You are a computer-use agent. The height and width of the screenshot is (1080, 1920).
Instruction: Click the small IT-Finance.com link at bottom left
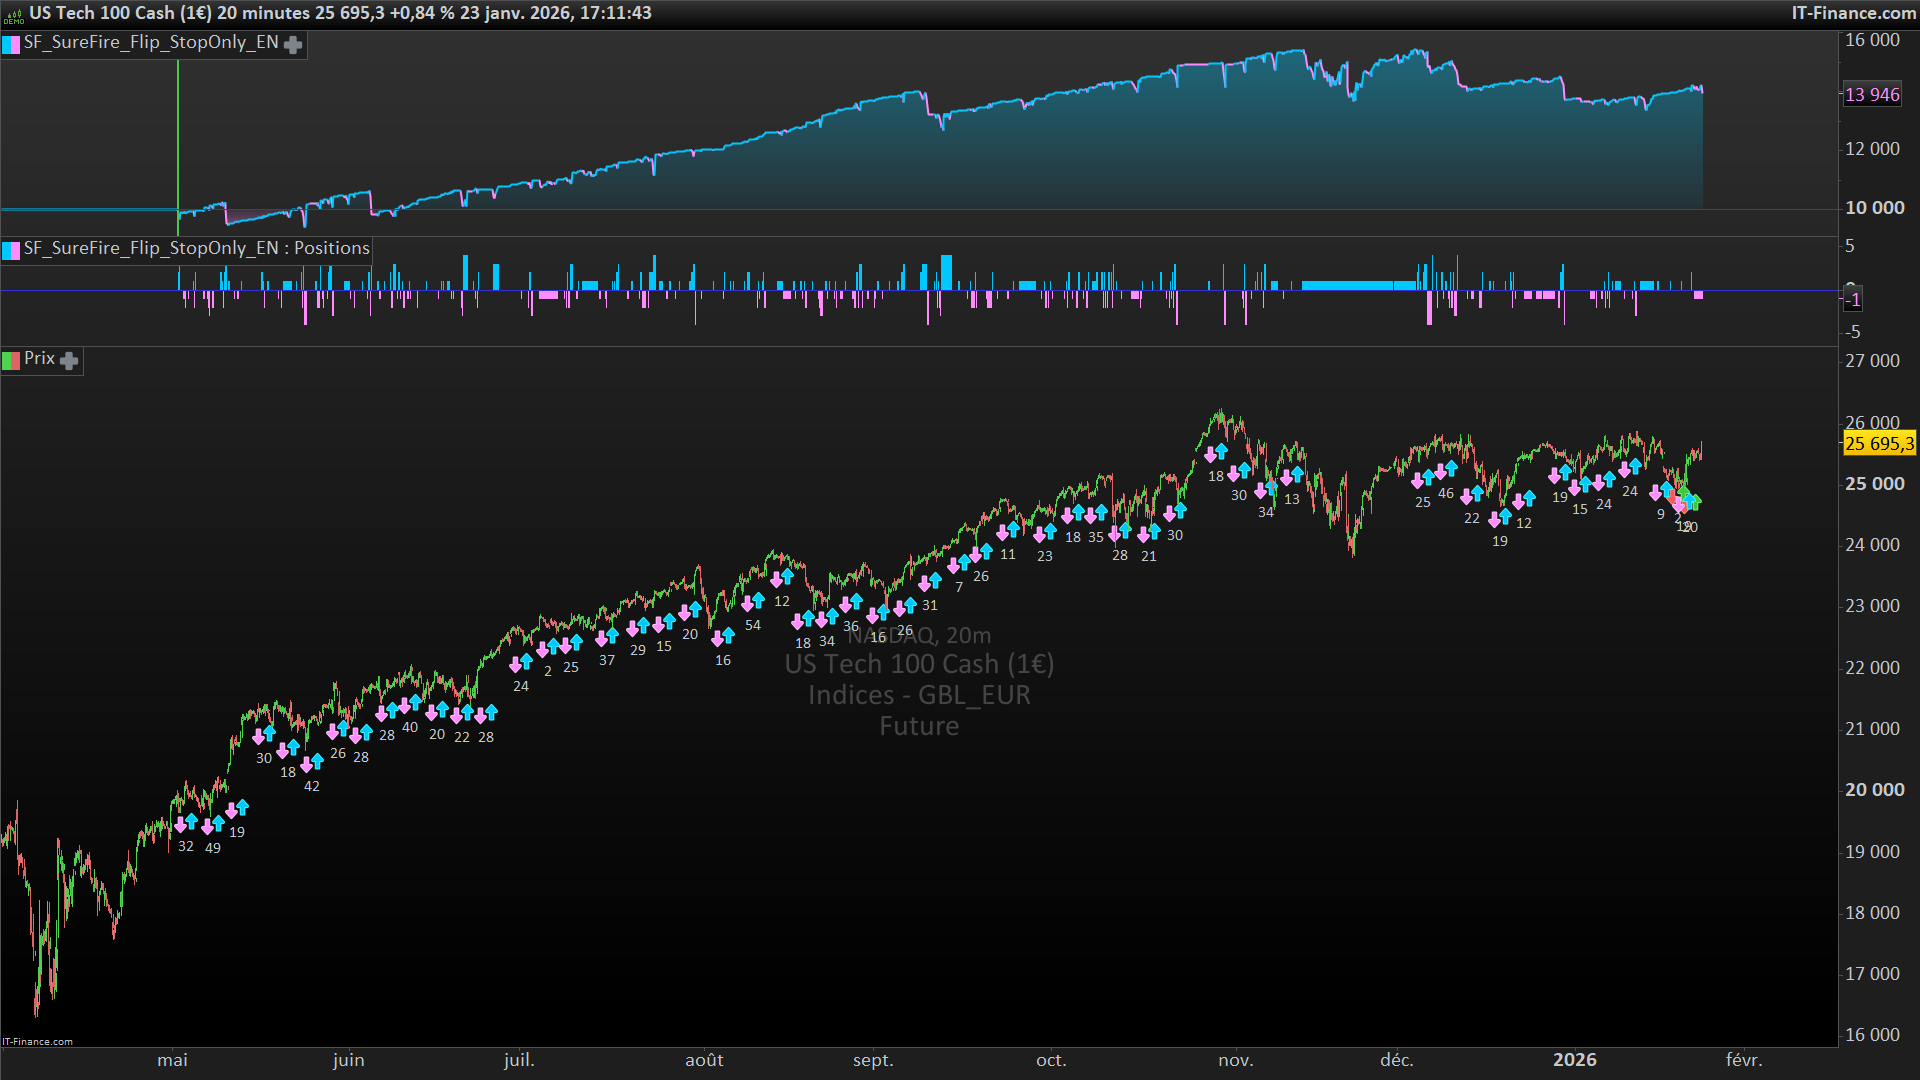pos(38,1041)
